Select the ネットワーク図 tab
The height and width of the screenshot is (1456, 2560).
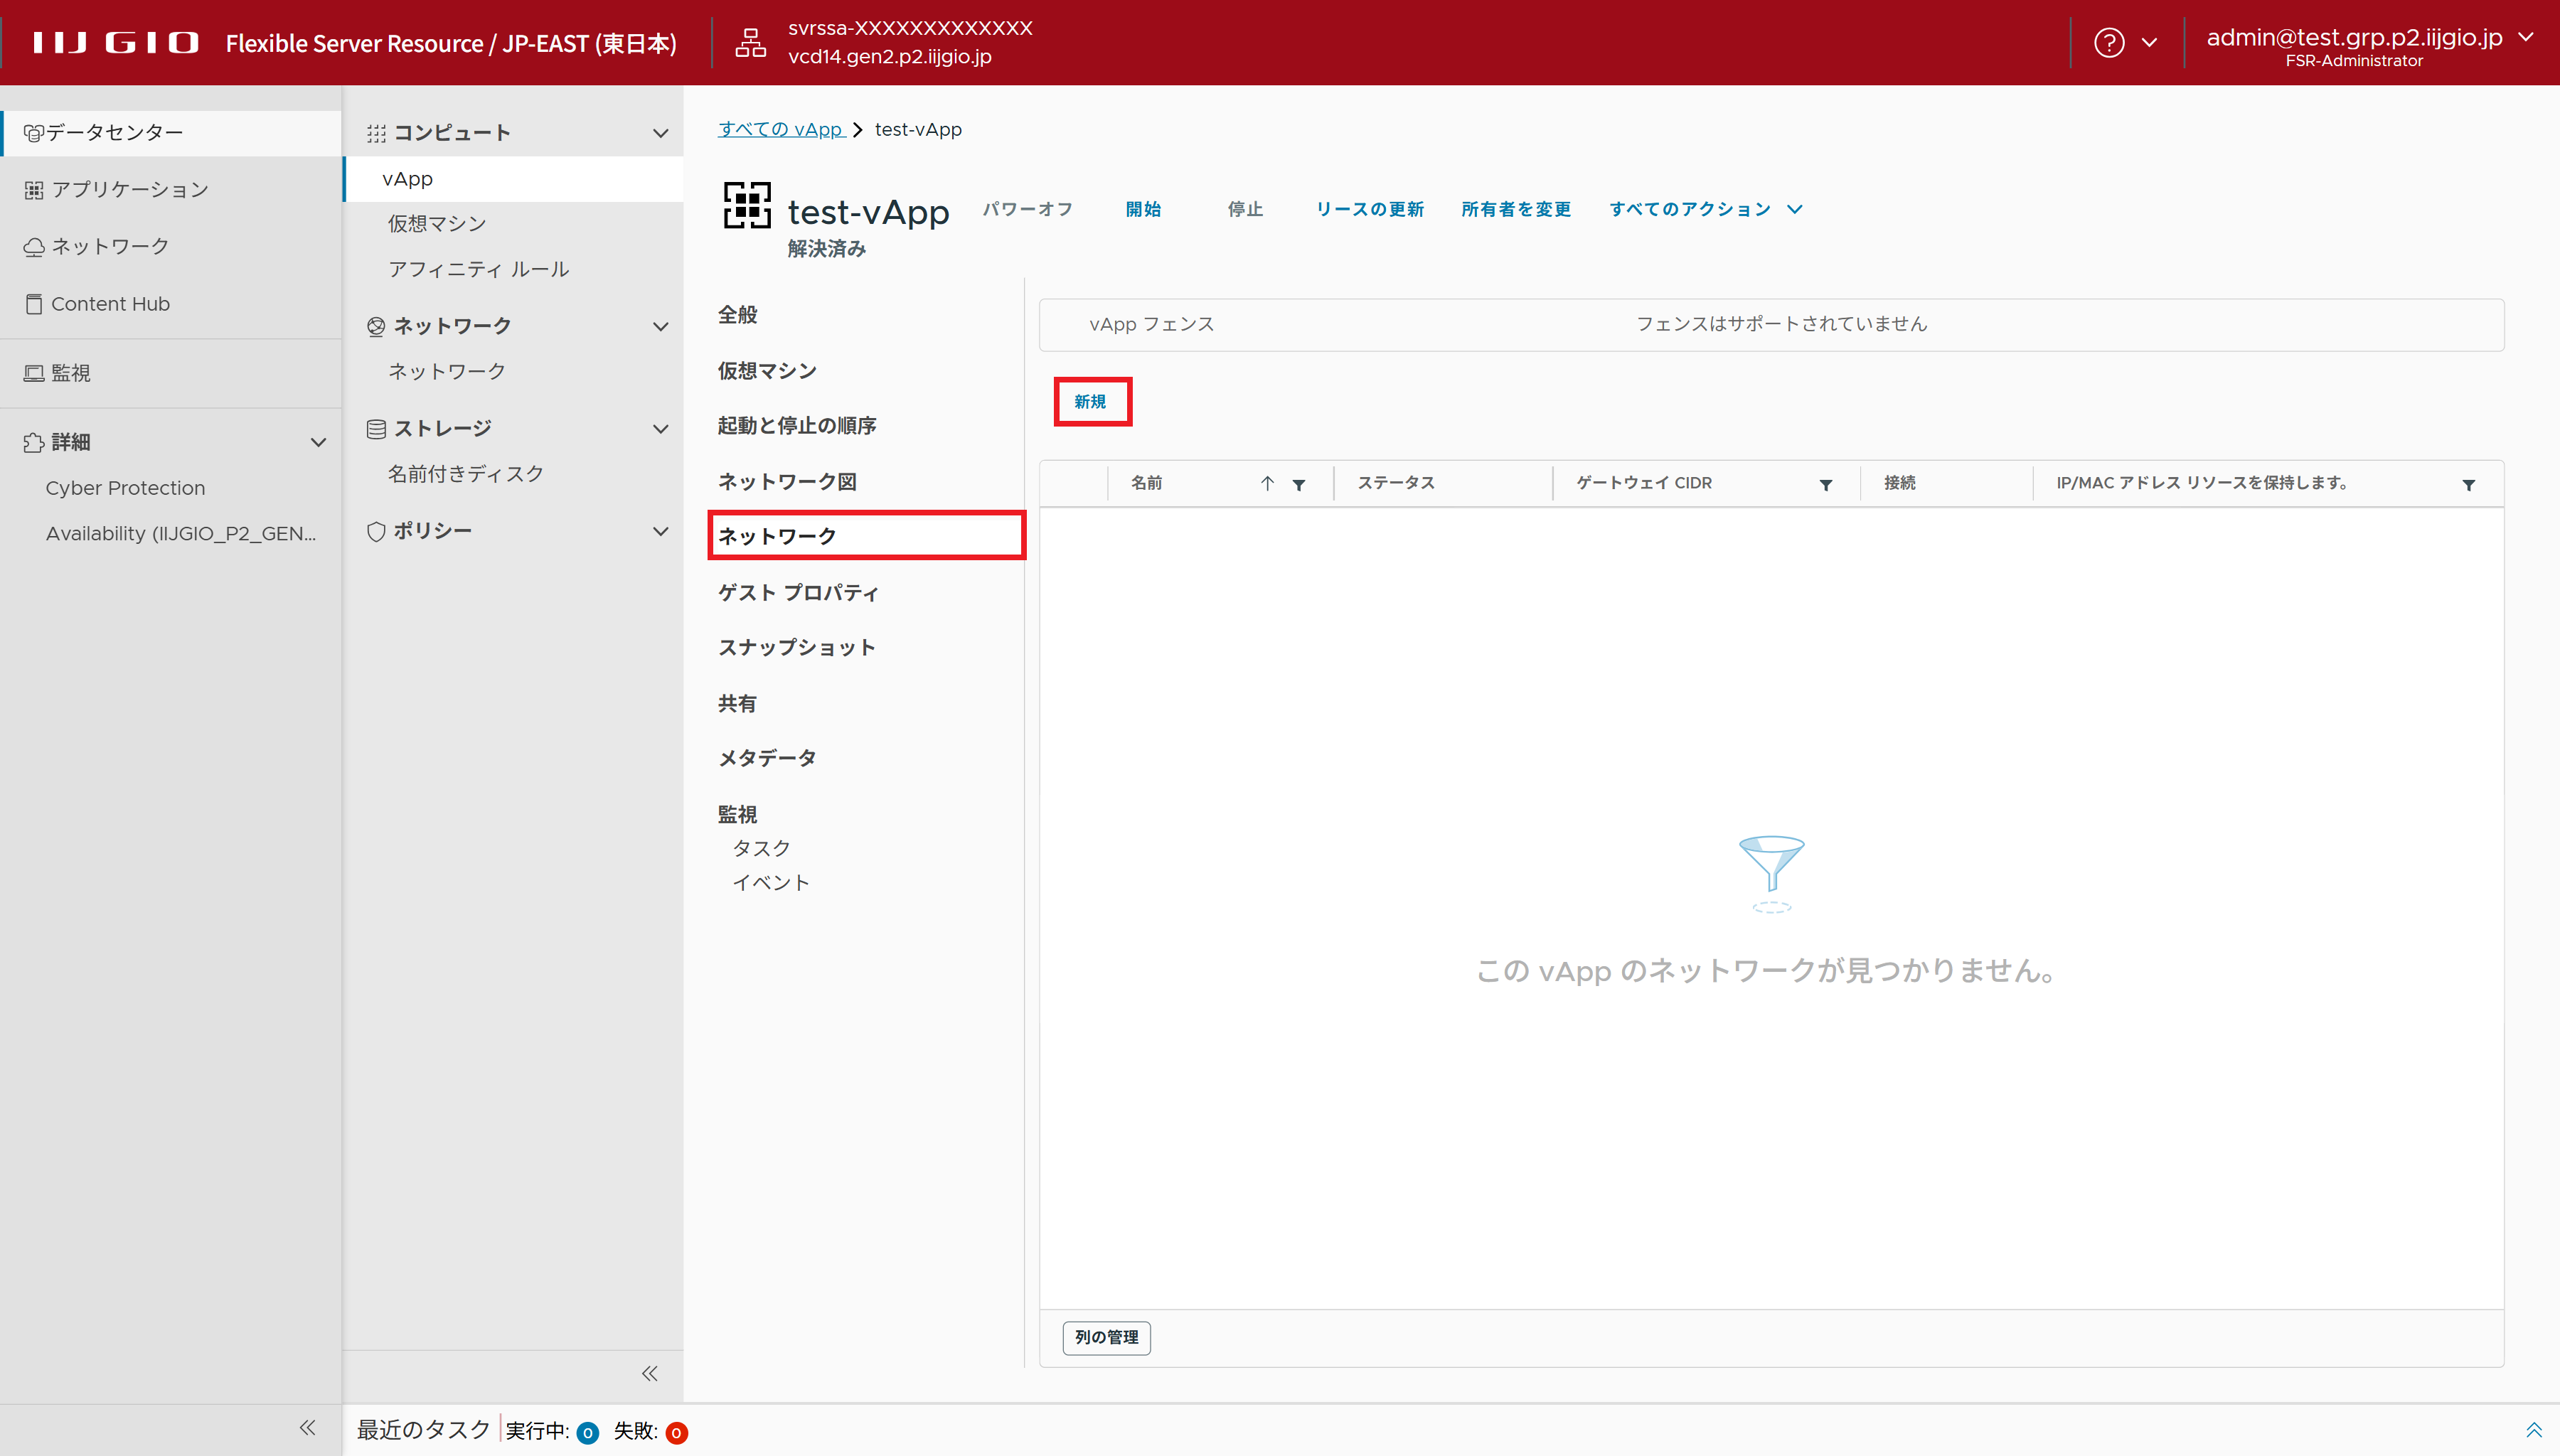tap(787, 481)
